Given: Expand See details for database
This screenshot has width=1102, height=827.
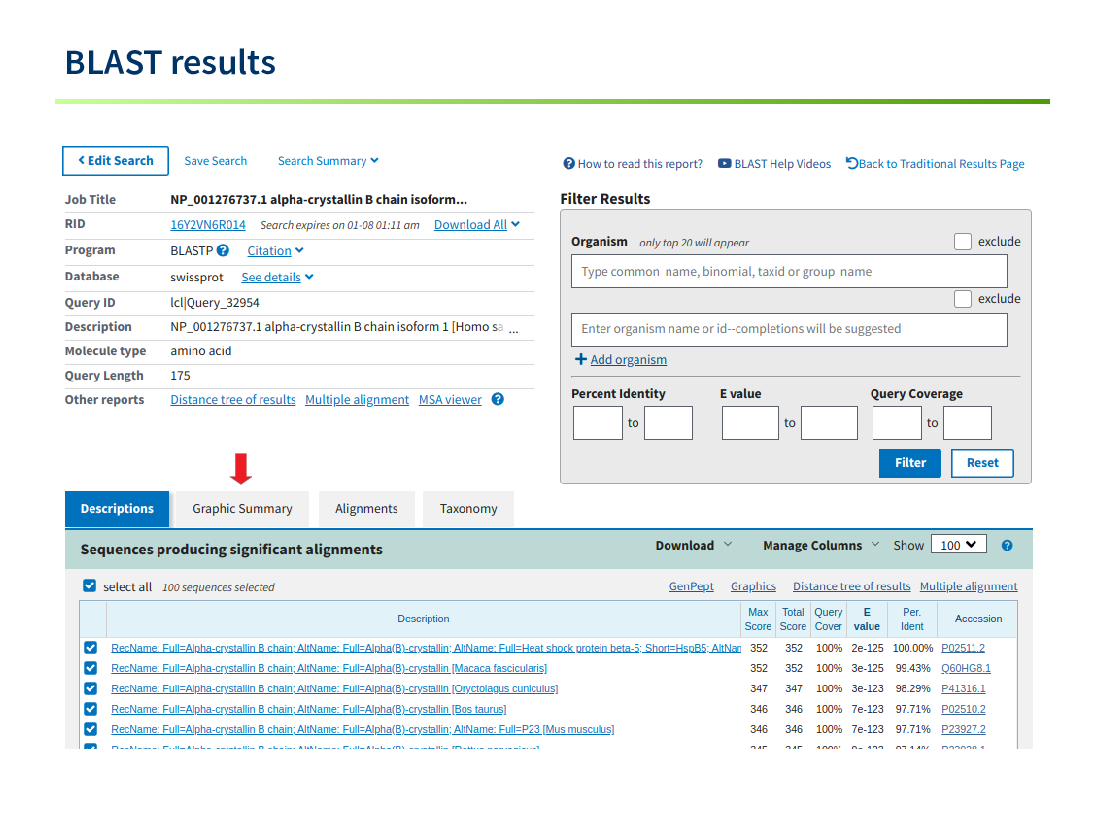Looking at the screenshot, I should pyautogui.click(x=278, y=277).
